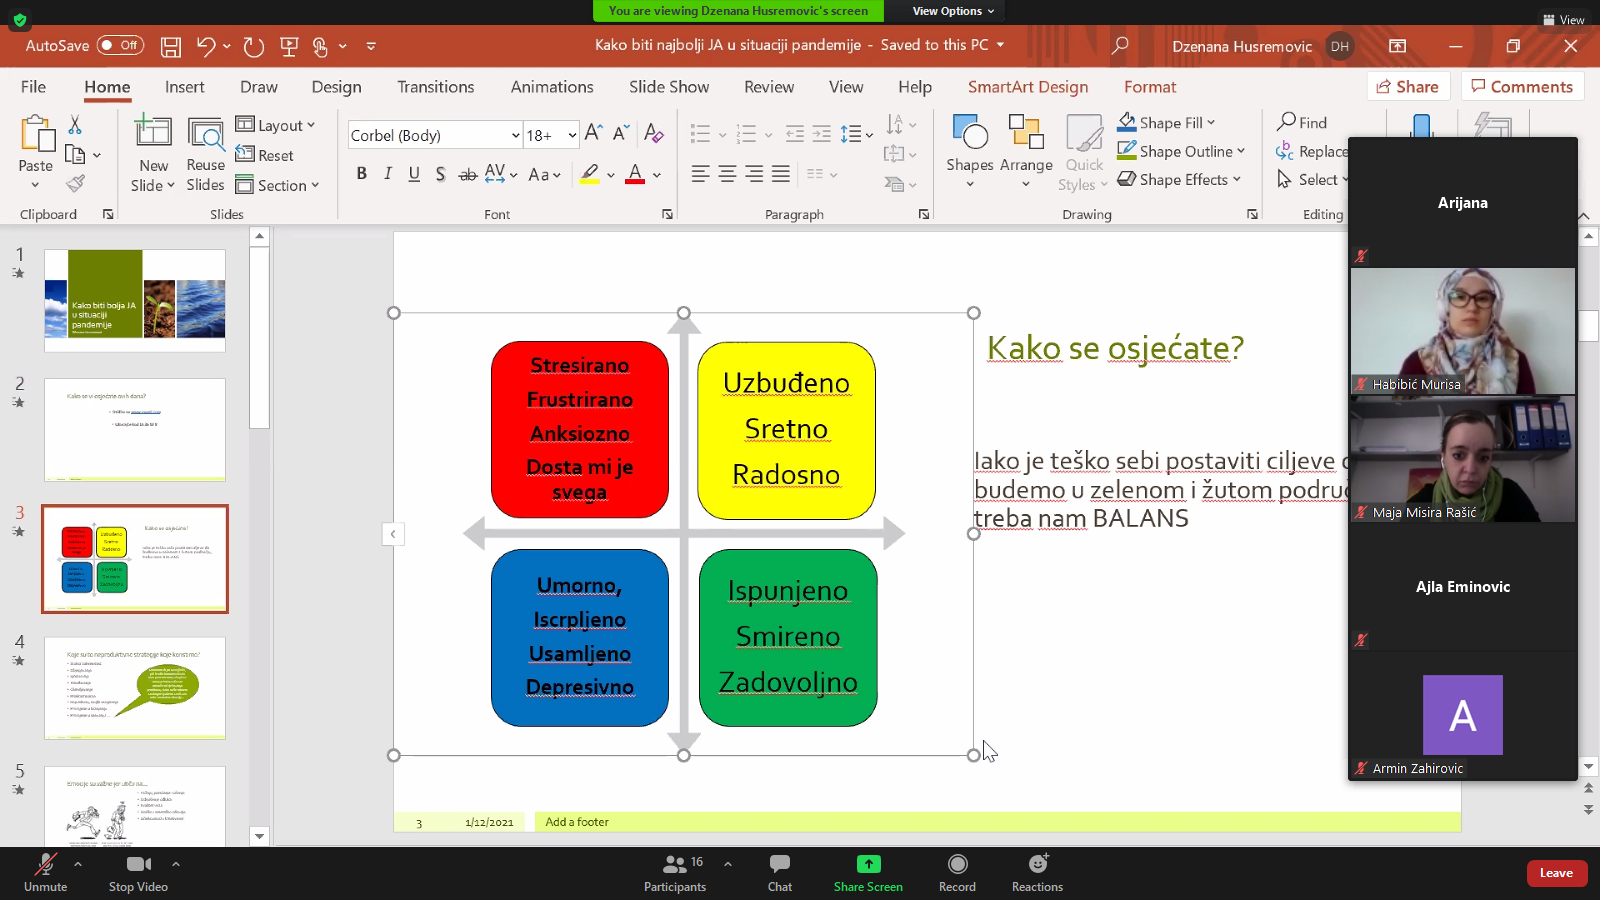The image size is (1600, 900).
Task: Open the Zoom Chat panel
Action: click(780, 873)
